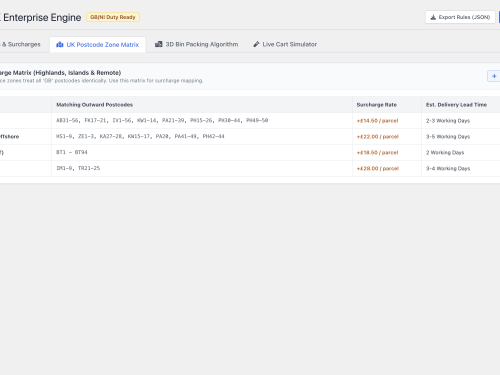Switch to the 3D Bin Packing Algorithm tab
Screen dimensions: 500x375
tap(197, 44)
